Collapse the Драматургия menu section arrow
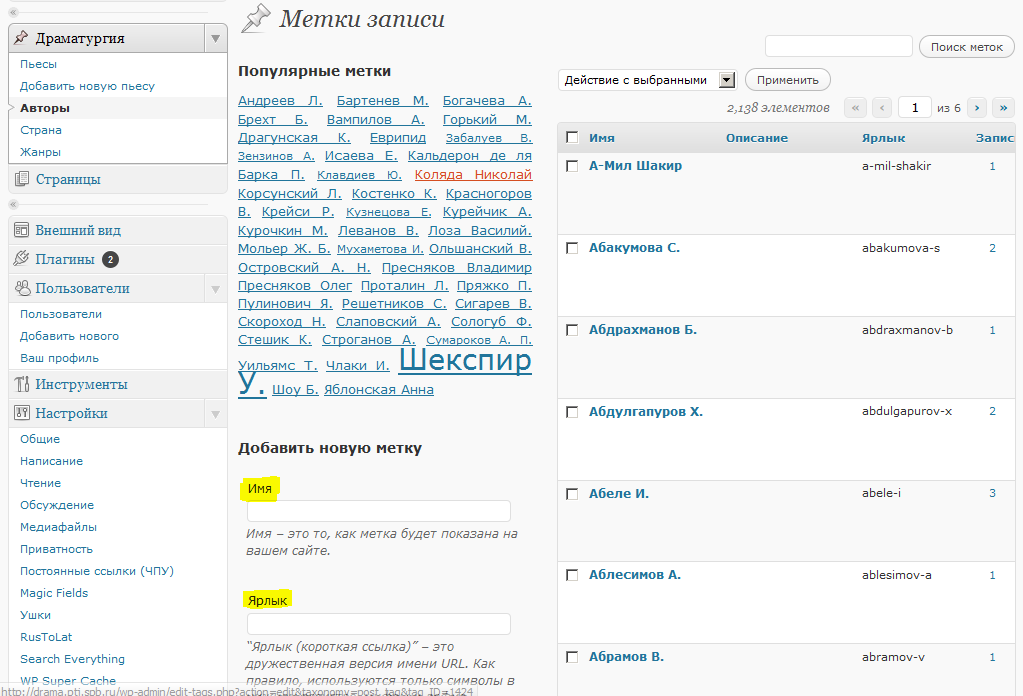This screenshot has height=696, width=1023. tap(215, 38)
